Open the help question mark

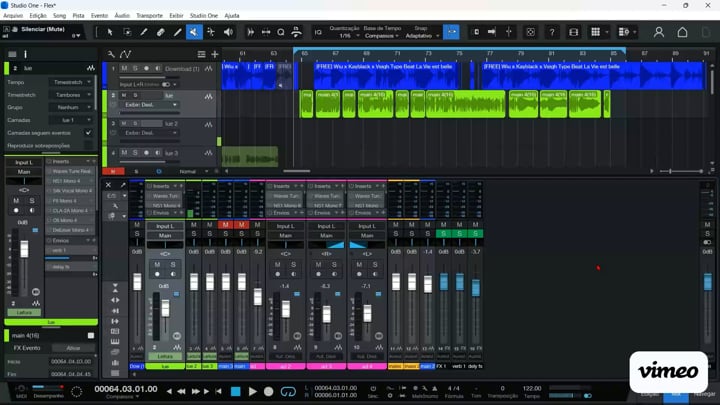point(552,32)
